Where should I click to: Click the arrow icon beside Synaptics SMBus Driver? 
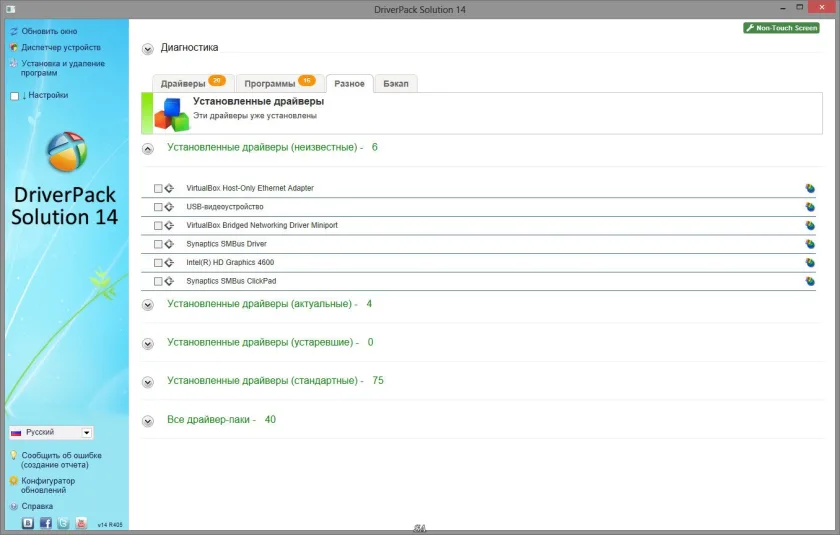coord(169,244)
